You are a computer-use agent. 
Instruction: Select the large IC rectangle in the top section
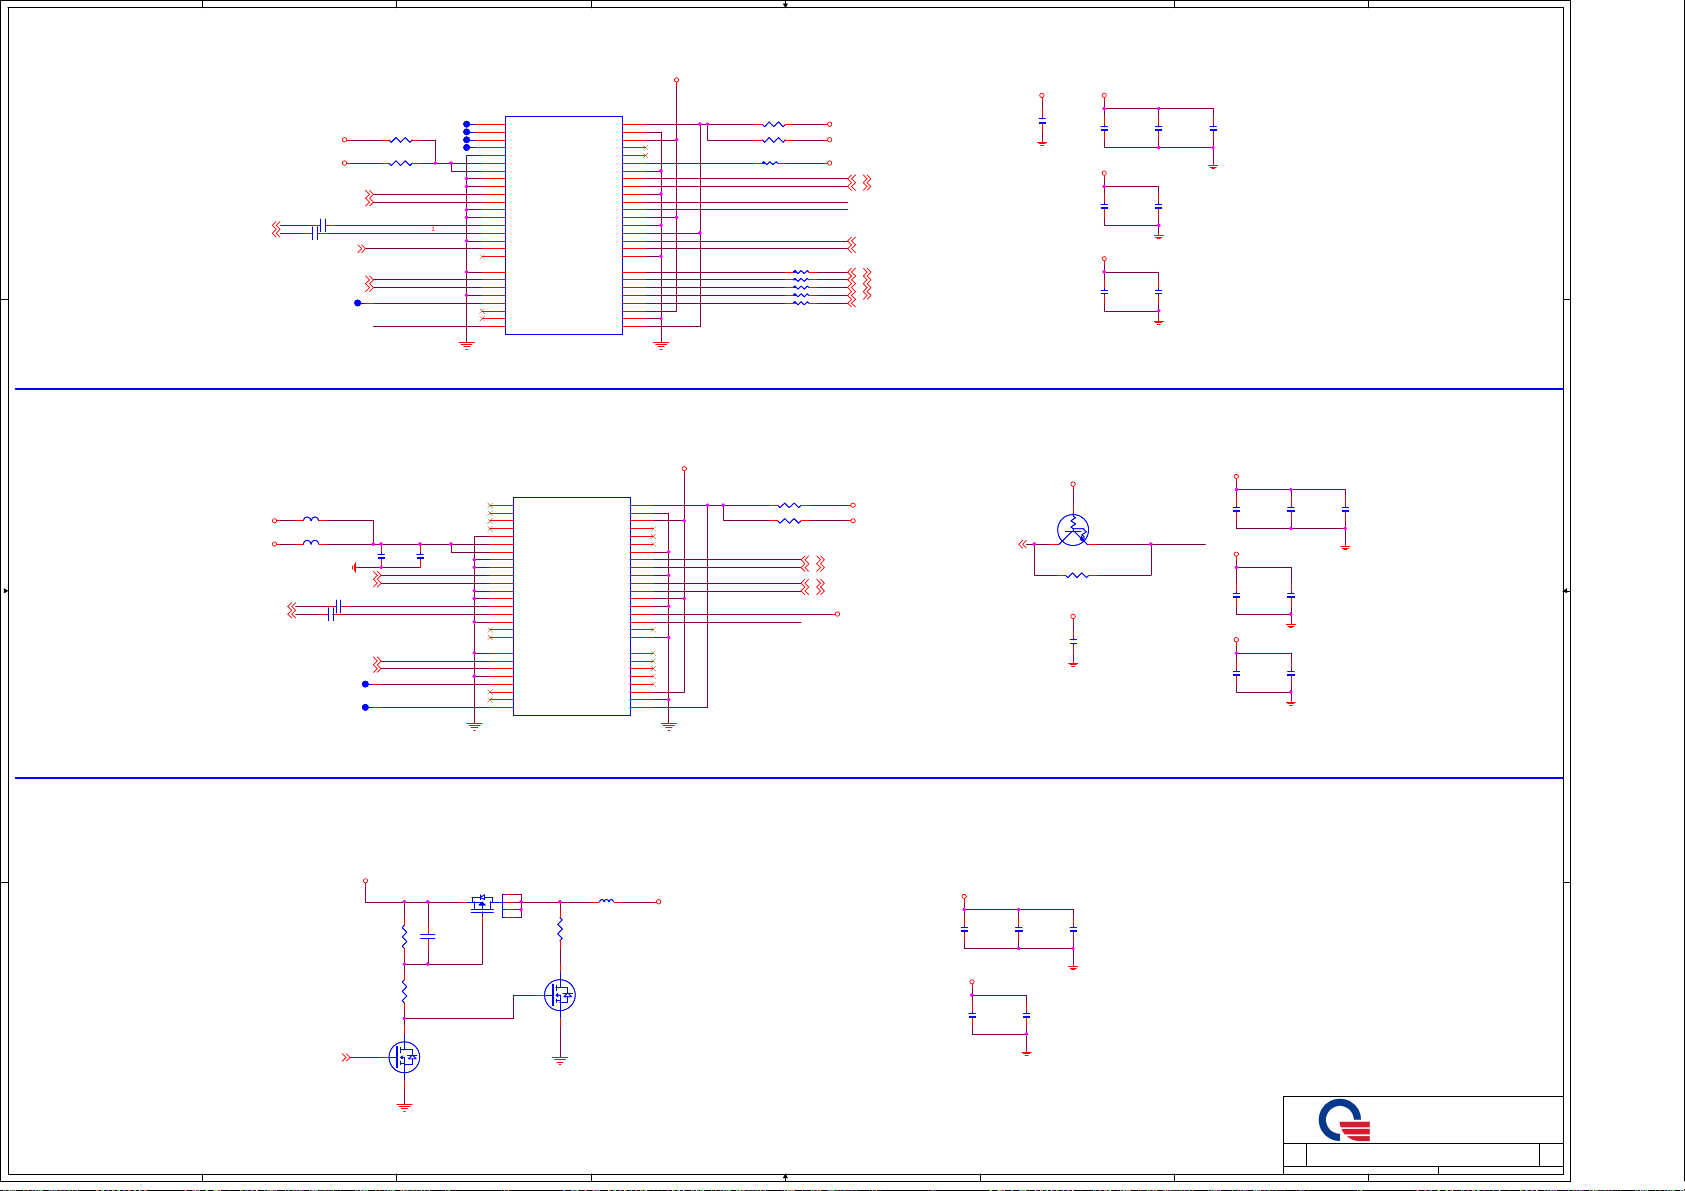click(x=564, y=225)
